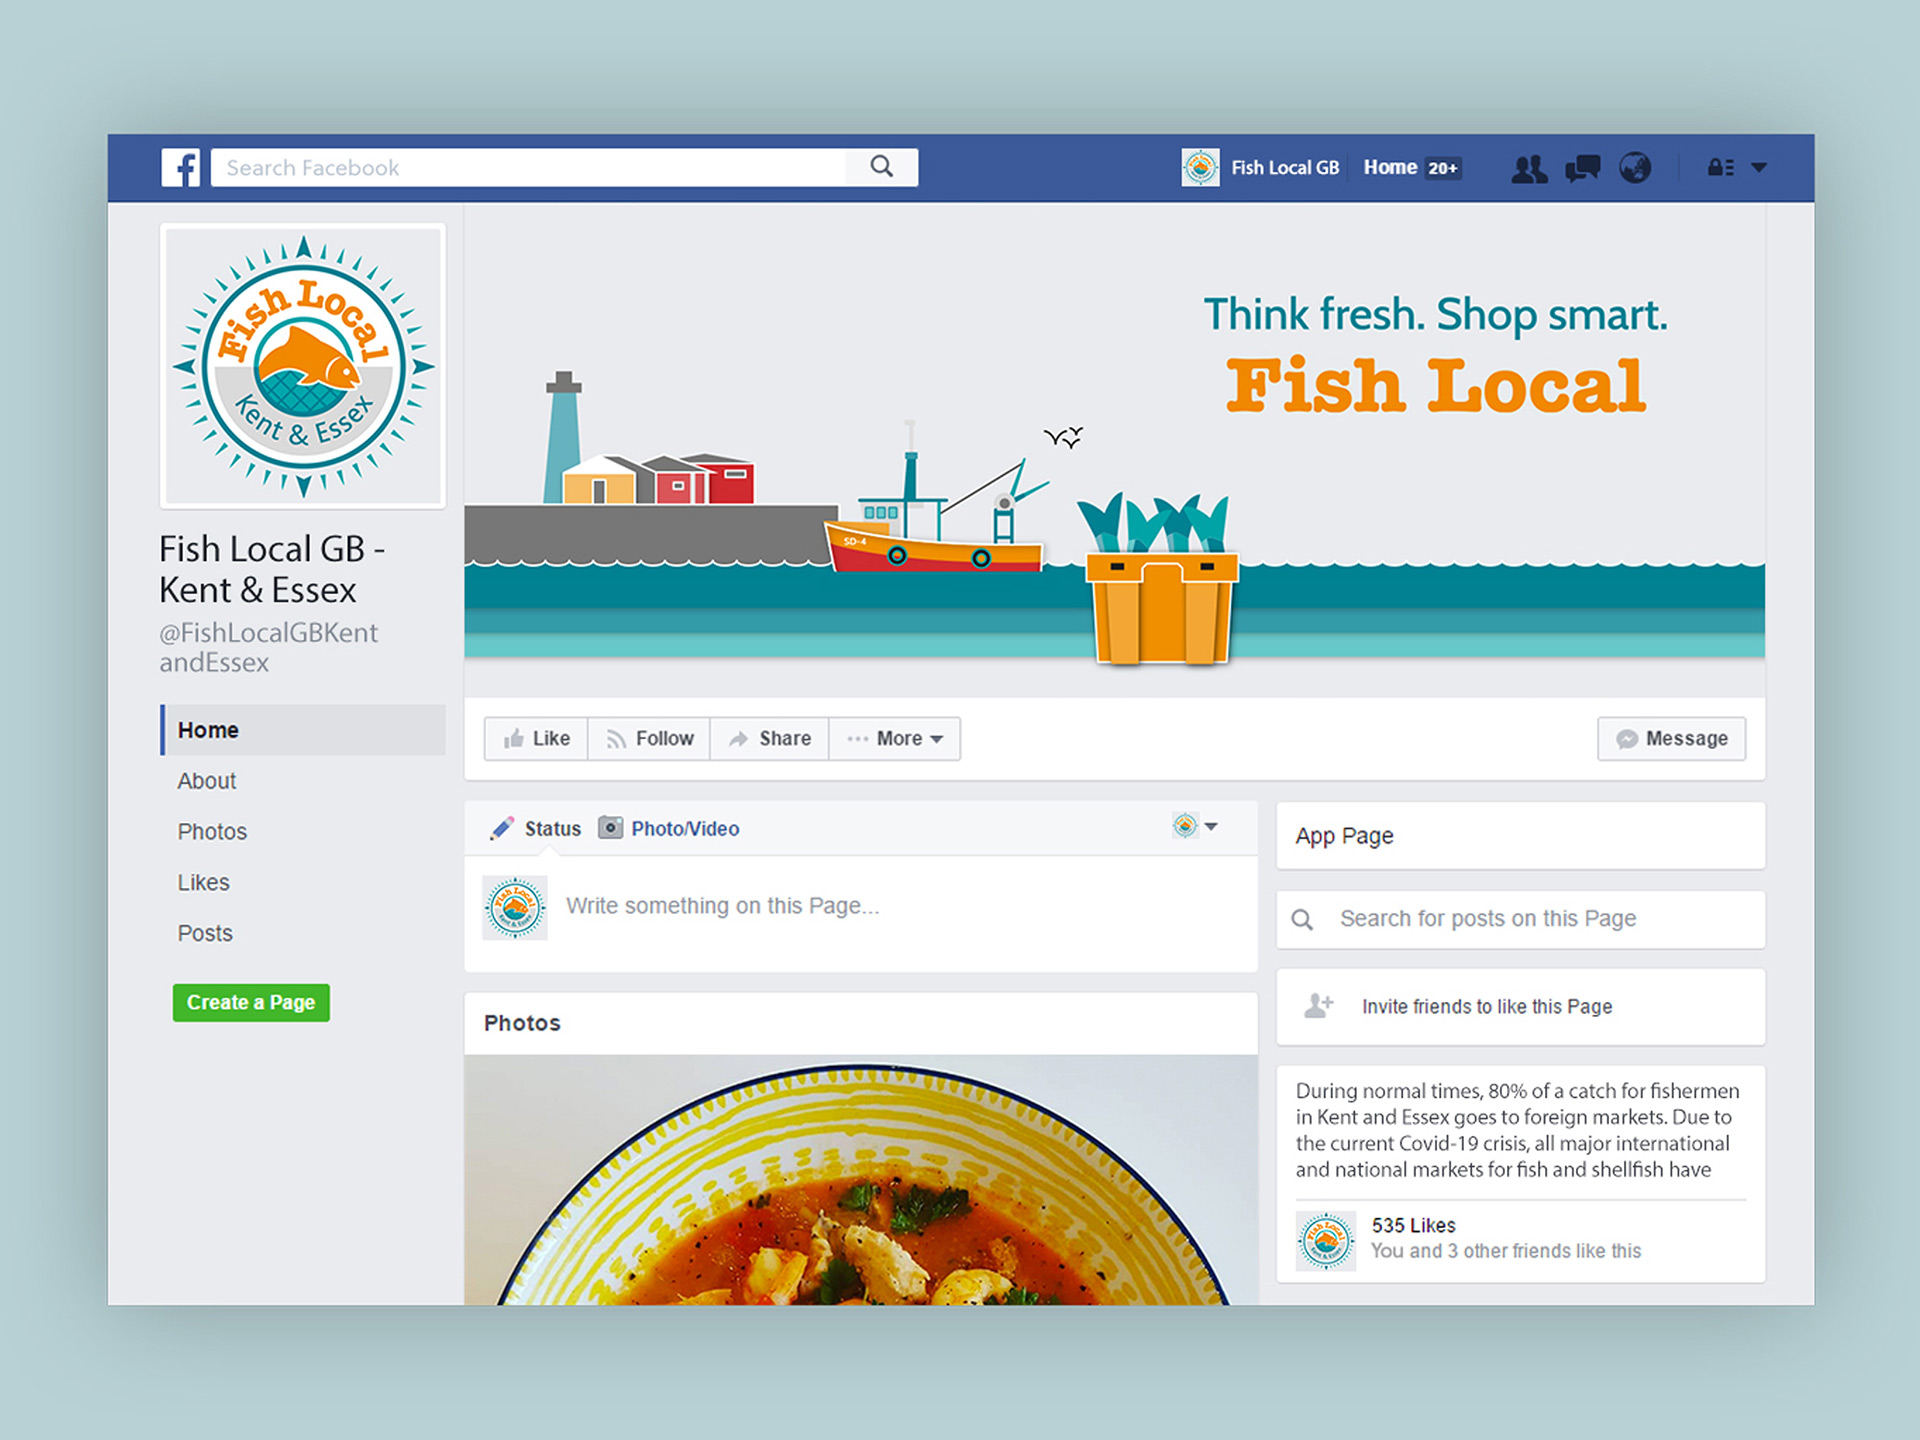Click the Search for posts on this Page field
The image size is (1920, 1440).
1521,919
